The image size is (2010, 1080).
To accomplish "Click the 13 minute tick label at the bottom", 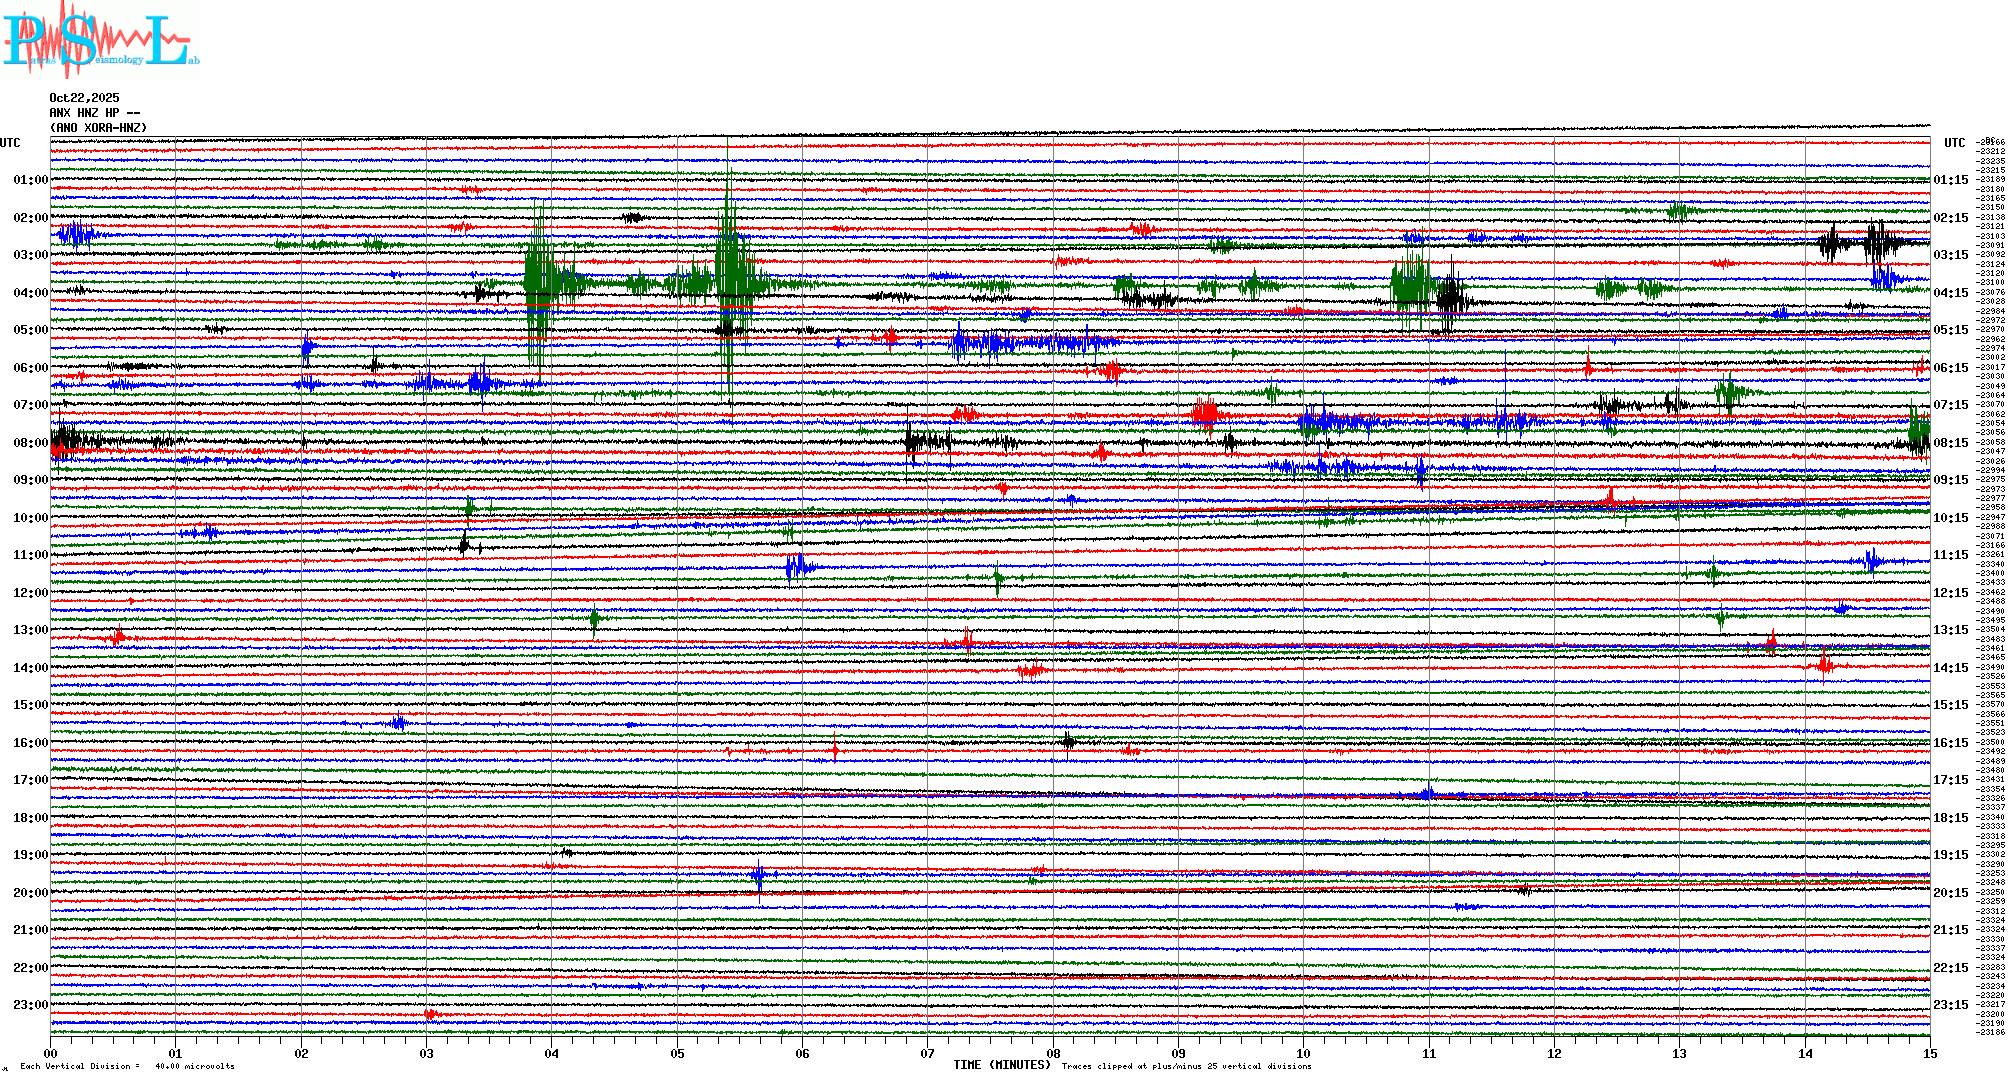I will pos(1679,1053).
